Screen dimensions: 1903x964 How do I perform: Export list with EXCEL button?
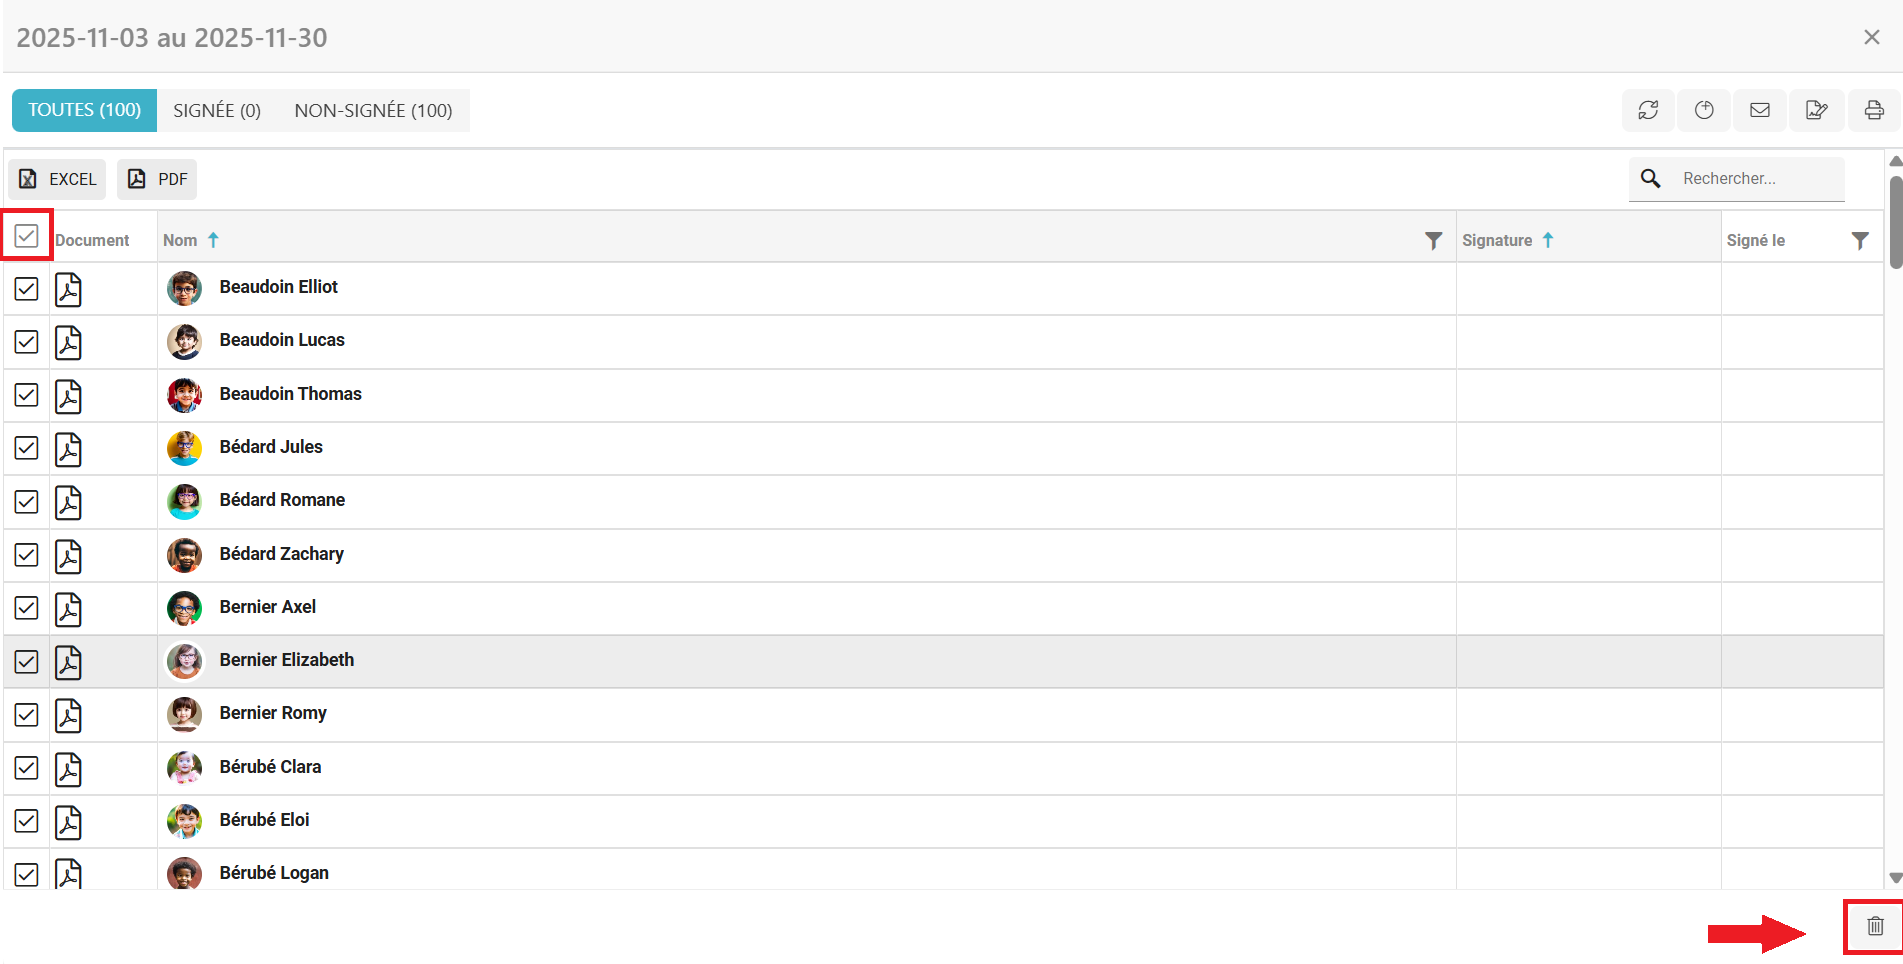click(58, 179)
